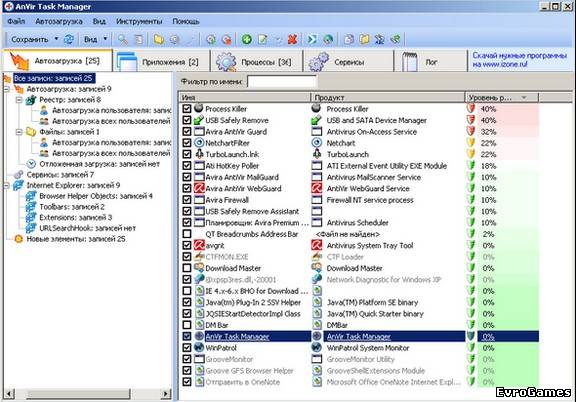This screenshot has width=576, height=402.
Task: Switch to the Процессы [36] tab
Action: (256, 61)
